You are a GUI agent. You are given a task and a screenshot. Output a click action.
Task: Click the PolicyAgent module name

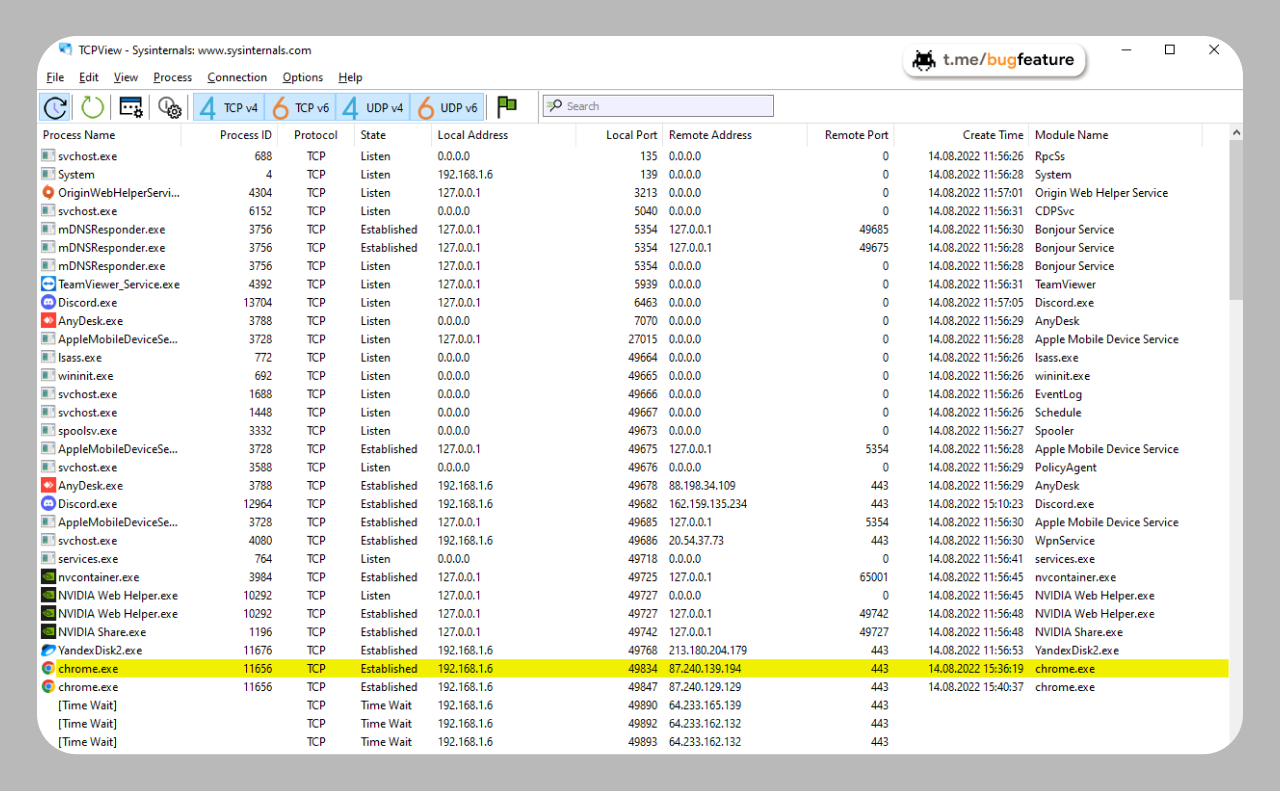[1066, 467]
